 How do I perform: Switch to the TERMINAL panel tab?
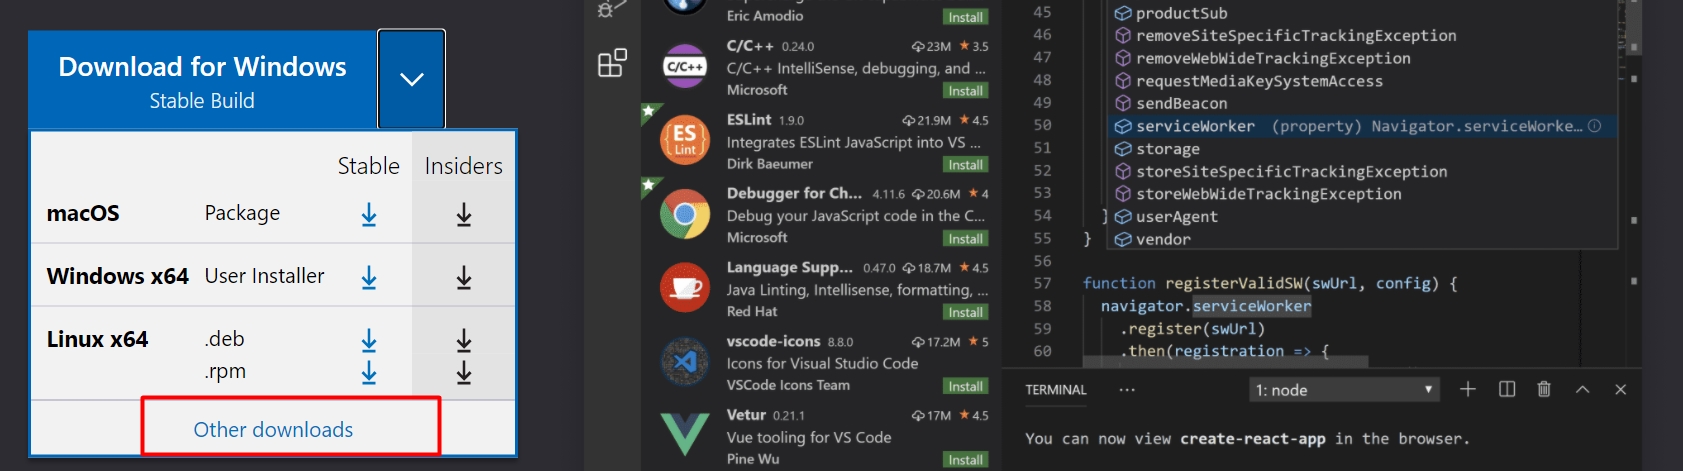coord(1056,390)
